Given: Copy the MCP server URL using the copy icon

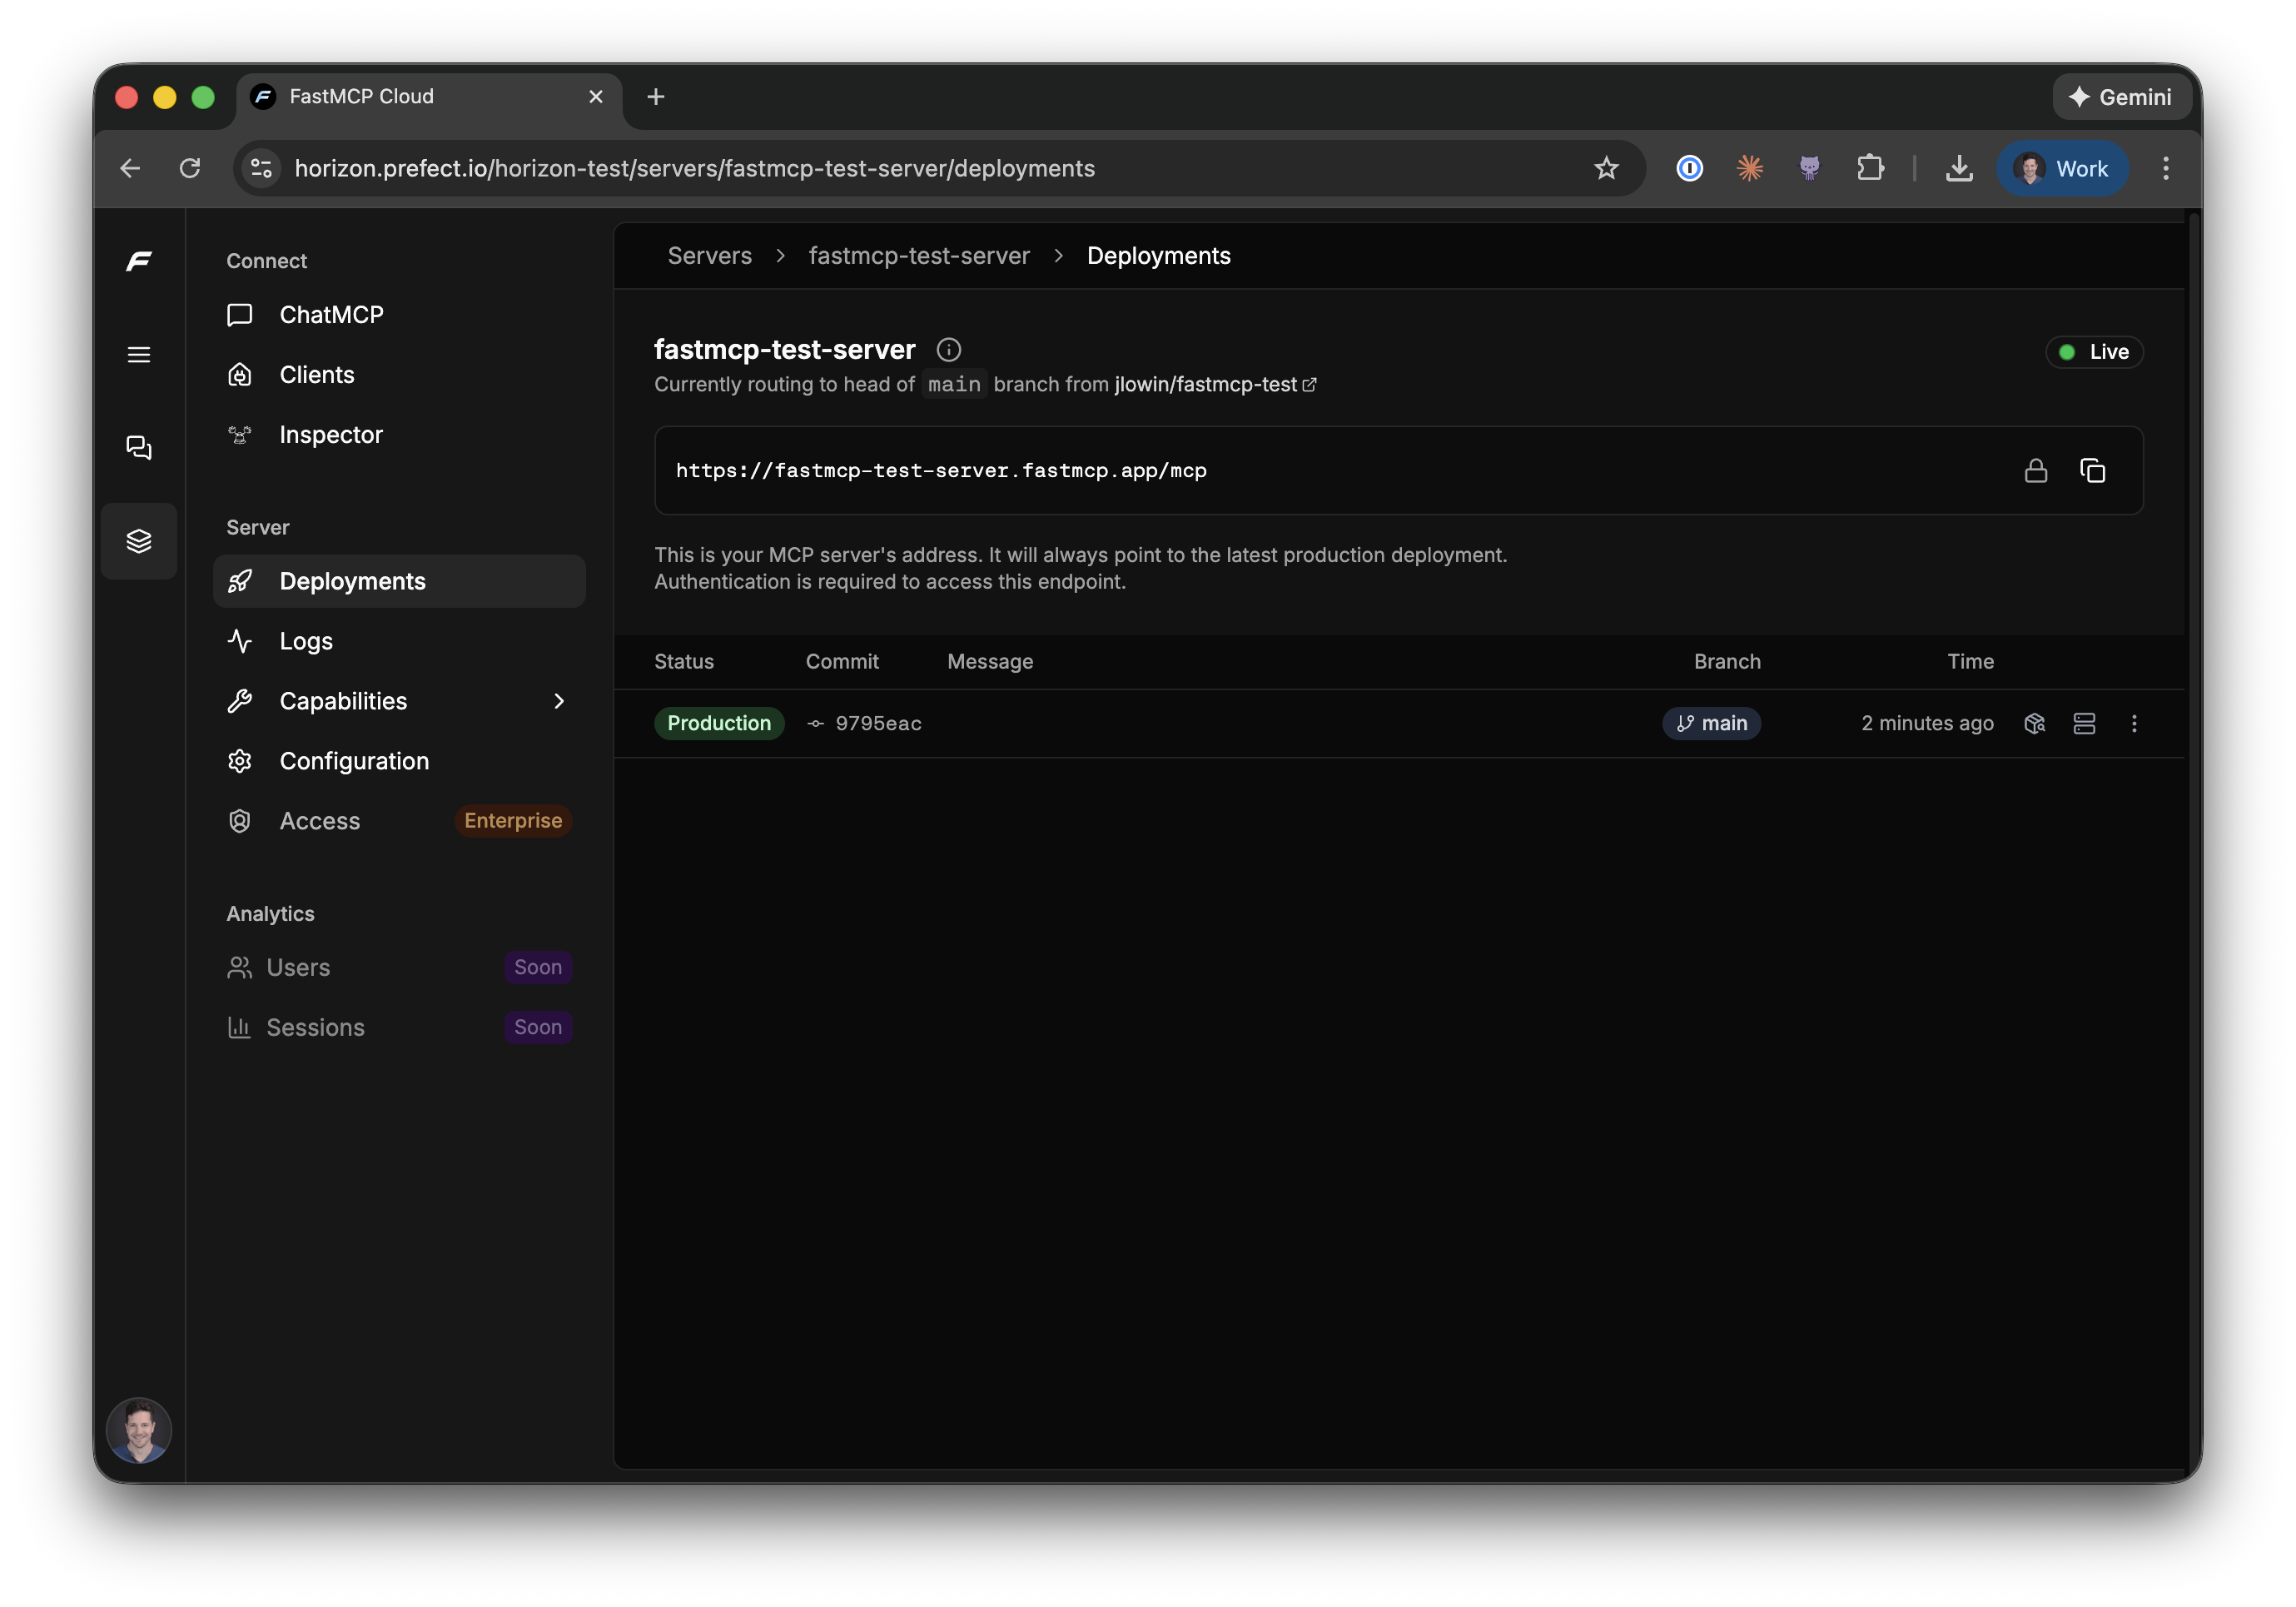Looking at the screenshot, I should point(2093,470).
